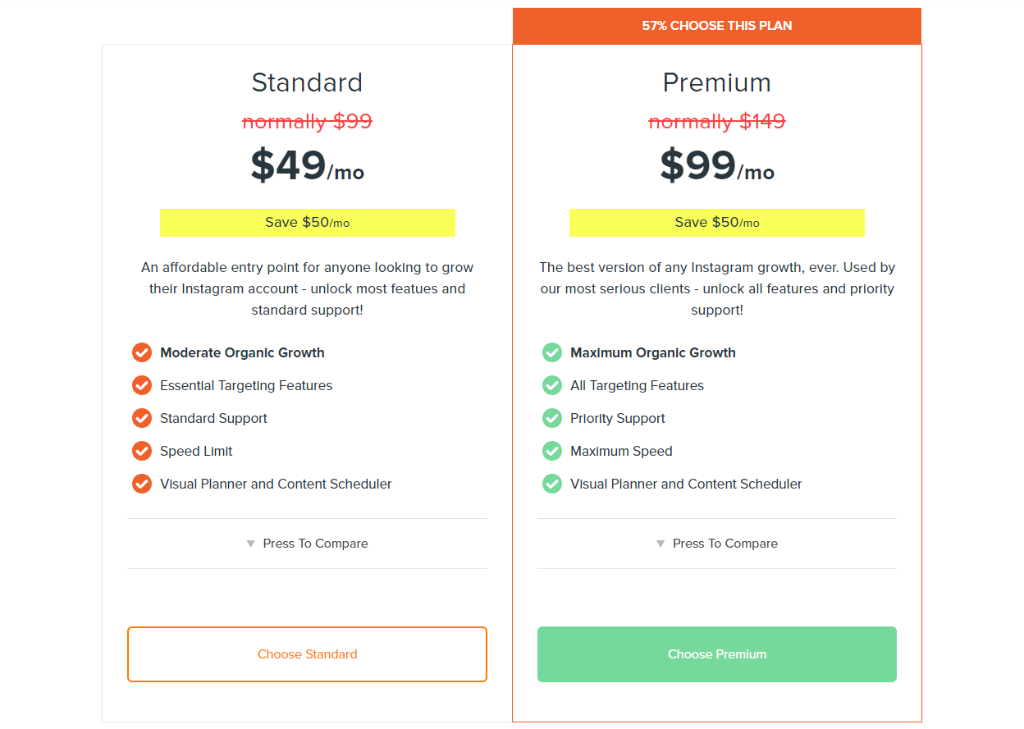Click the yellow Save $50/mo badge under Standard
Viewport: 1024px width, 729px height.
308,223
